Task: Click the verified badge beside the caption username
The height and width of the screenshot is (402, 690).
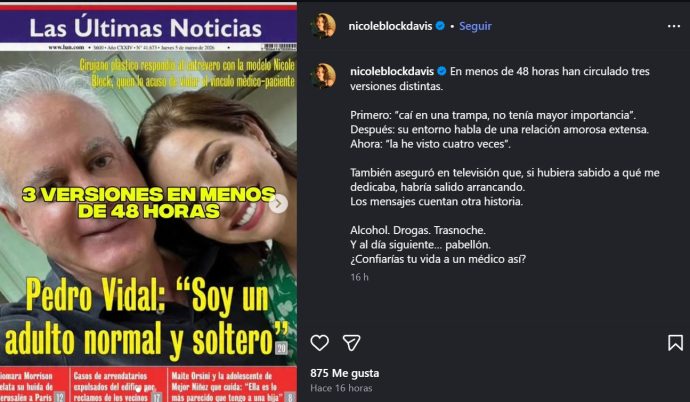Action: coord(442,71)
